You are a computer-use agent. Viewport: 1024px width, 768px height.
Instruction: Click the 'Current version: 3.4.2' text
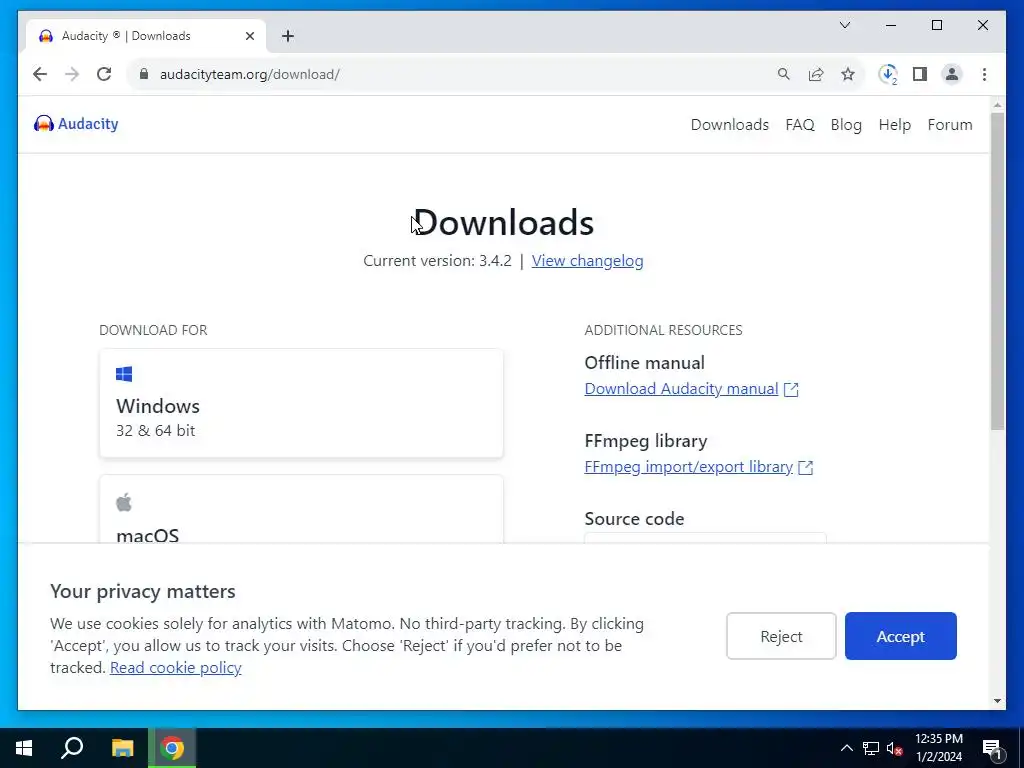[x=437, y=261]
